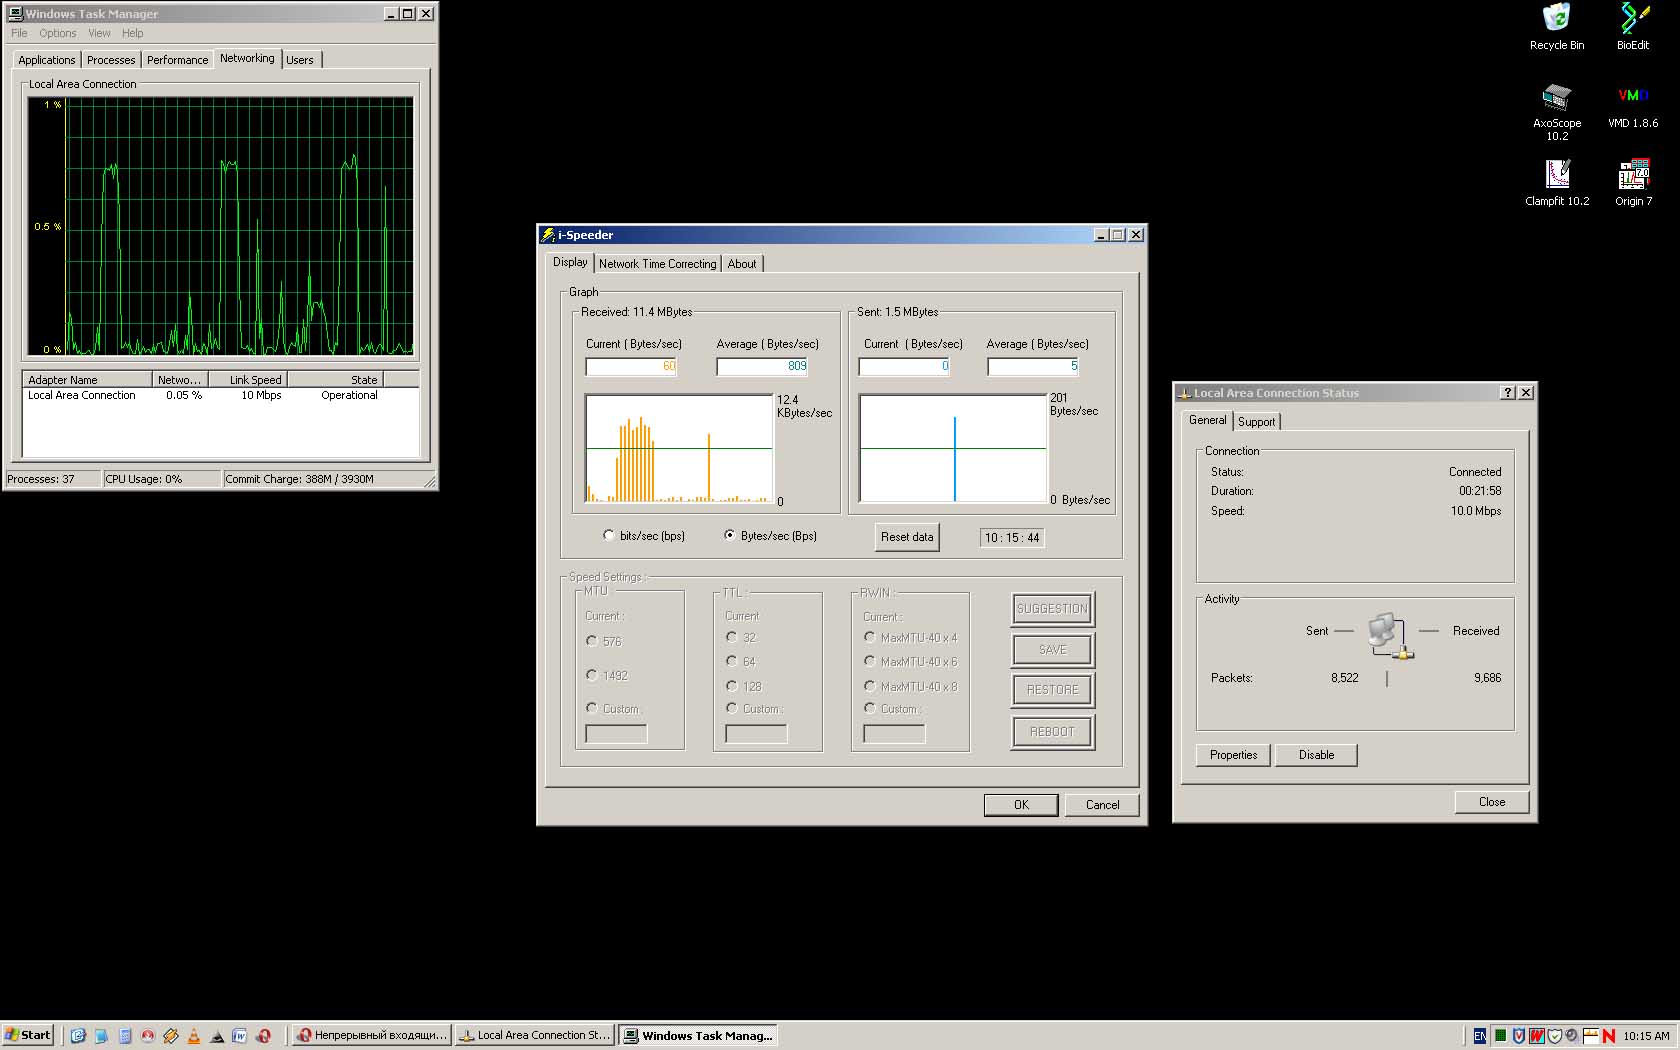This screenshot has width=1680, height=1050.
Task: Click the Disable connection button
Action: [1316, 755]
